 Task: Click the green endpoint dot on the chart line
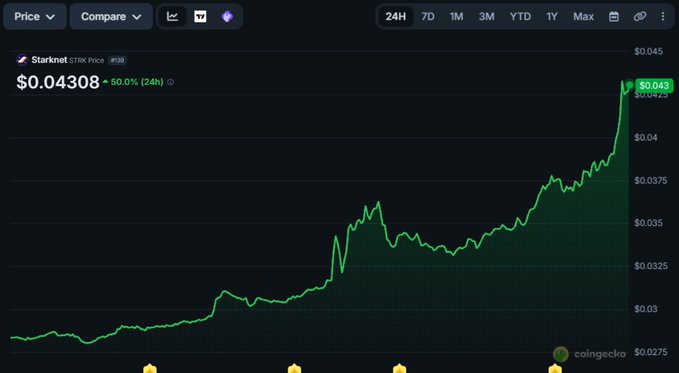coord(629,85)
